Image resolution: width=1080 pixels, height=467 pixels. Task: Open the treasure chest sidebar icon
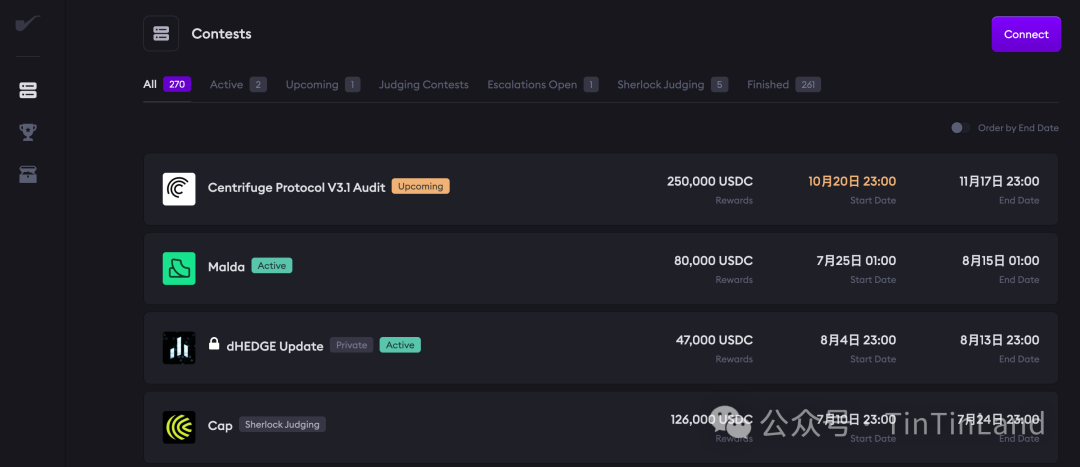point(28,174)
